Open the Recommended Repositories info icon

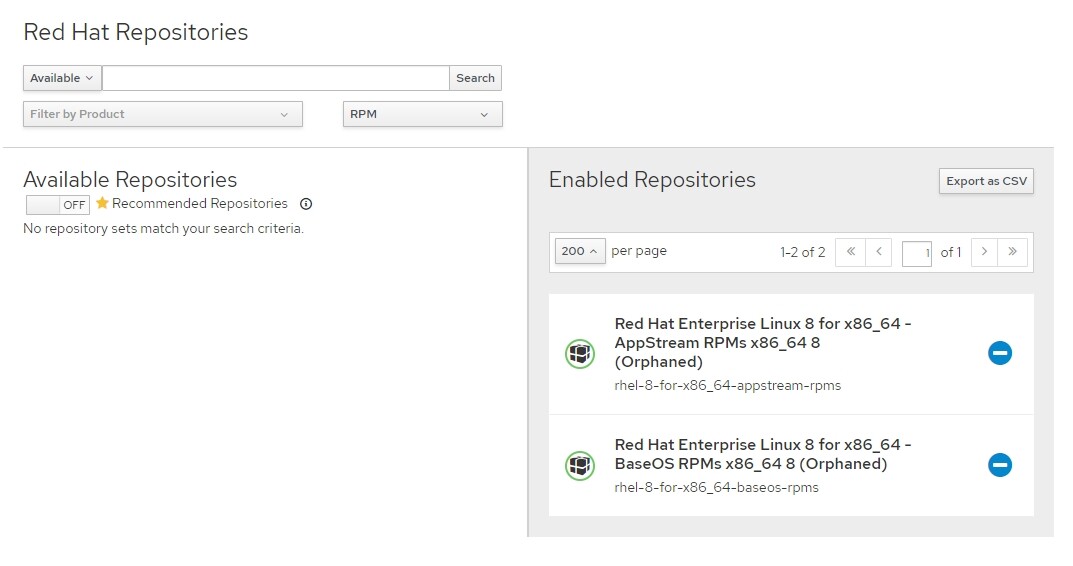tap(307, 204)
